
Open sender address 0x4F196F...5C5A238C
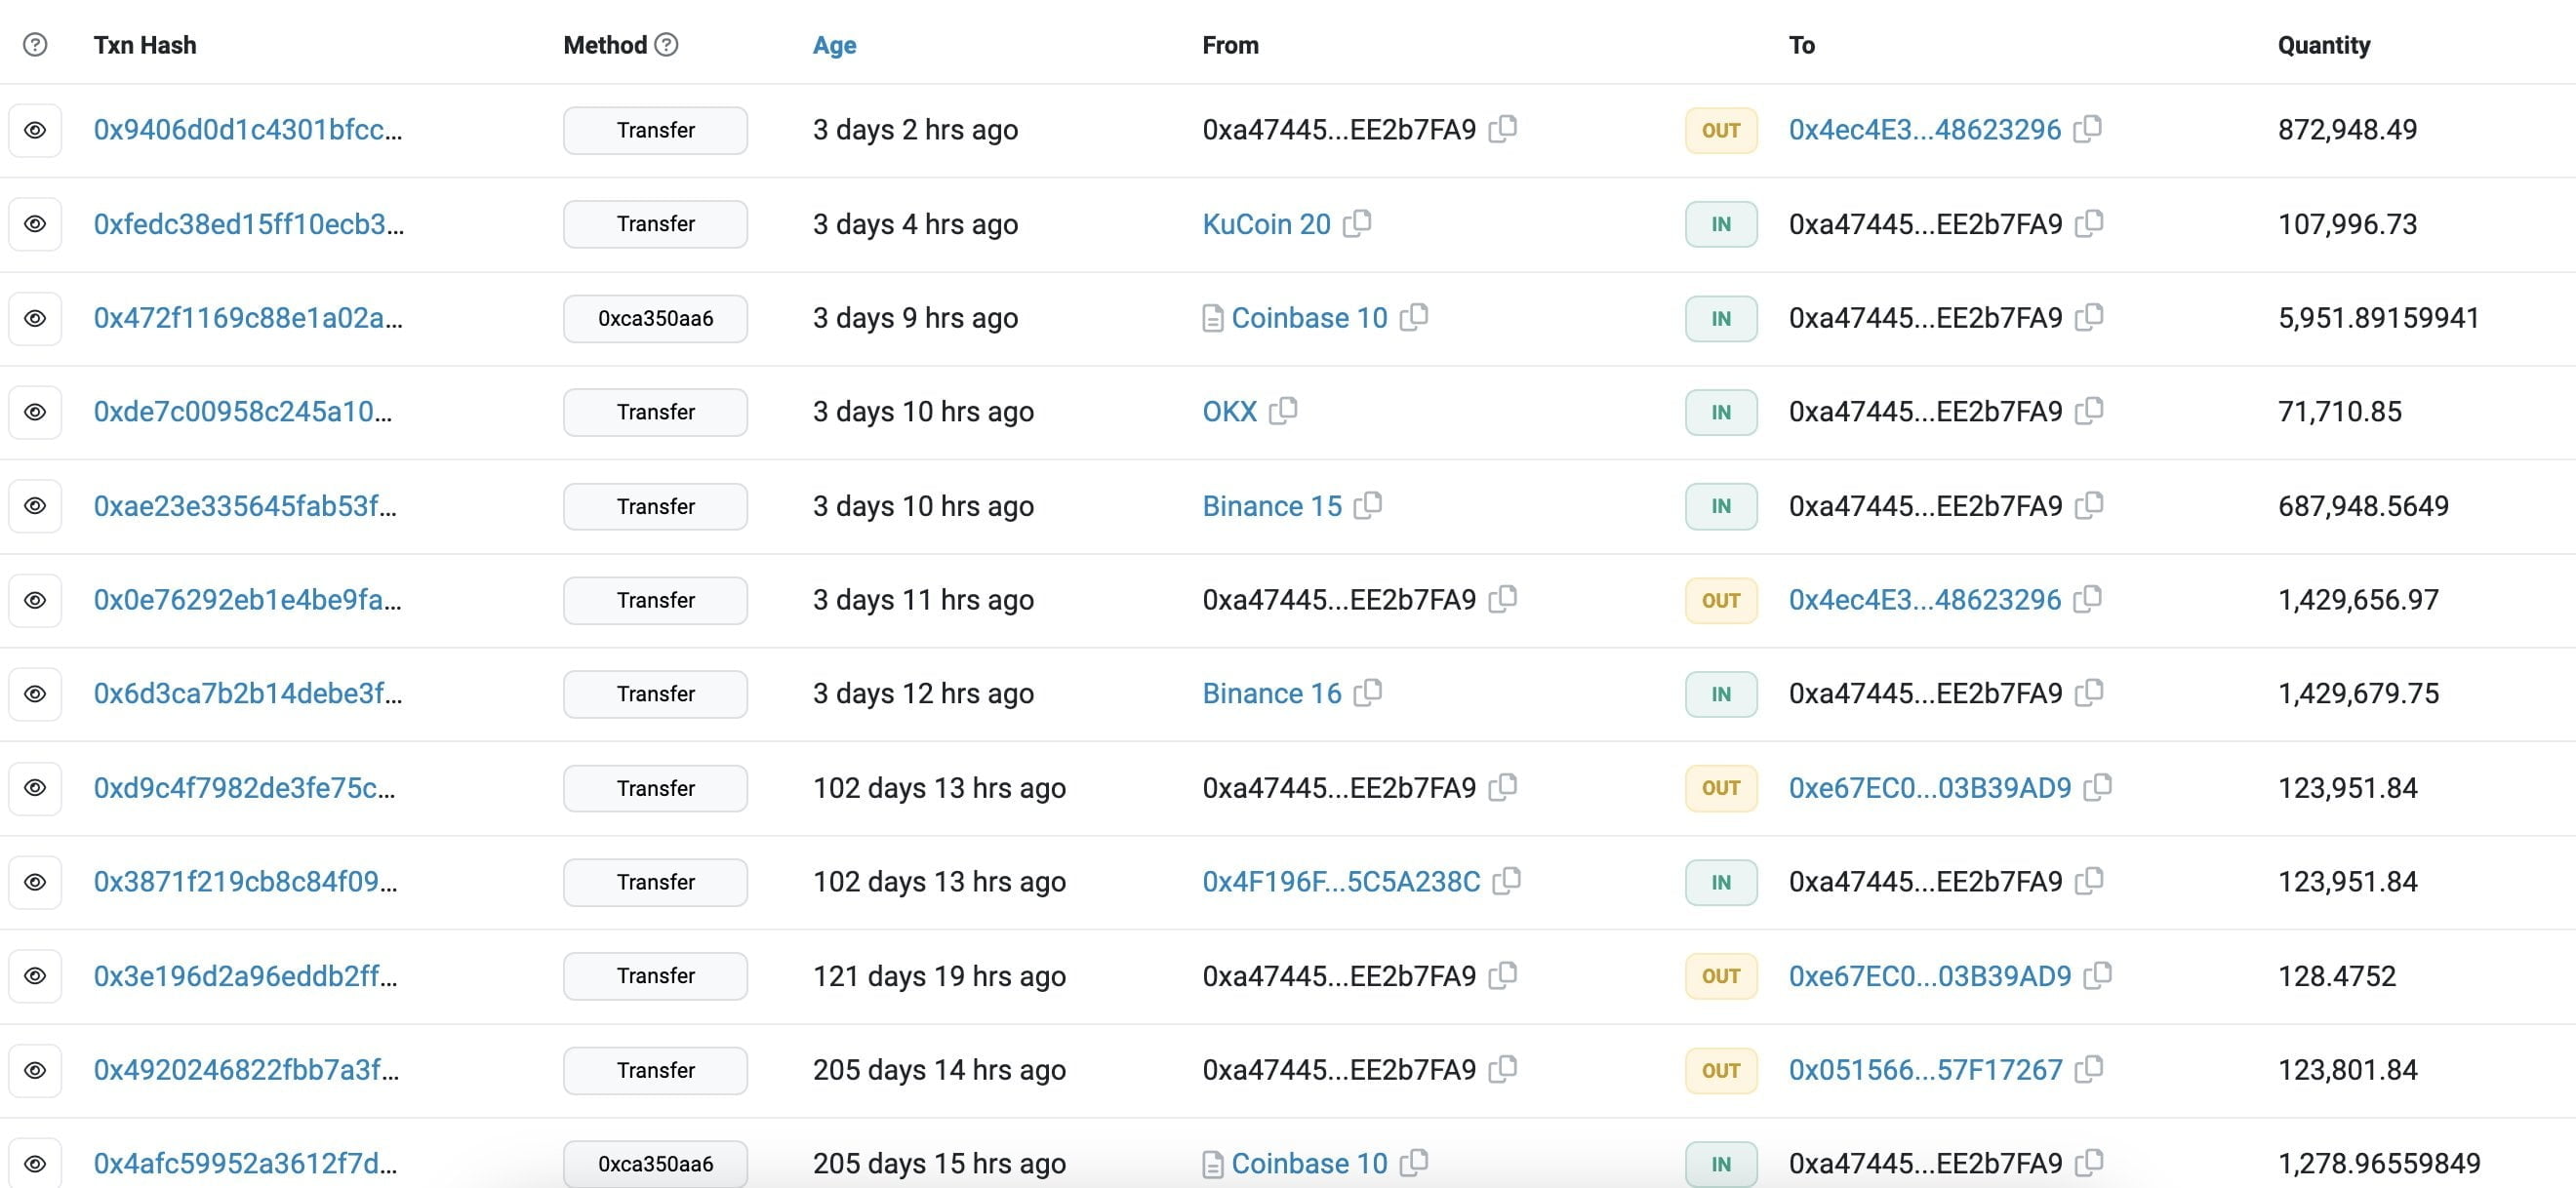[x=1341, y=882]
